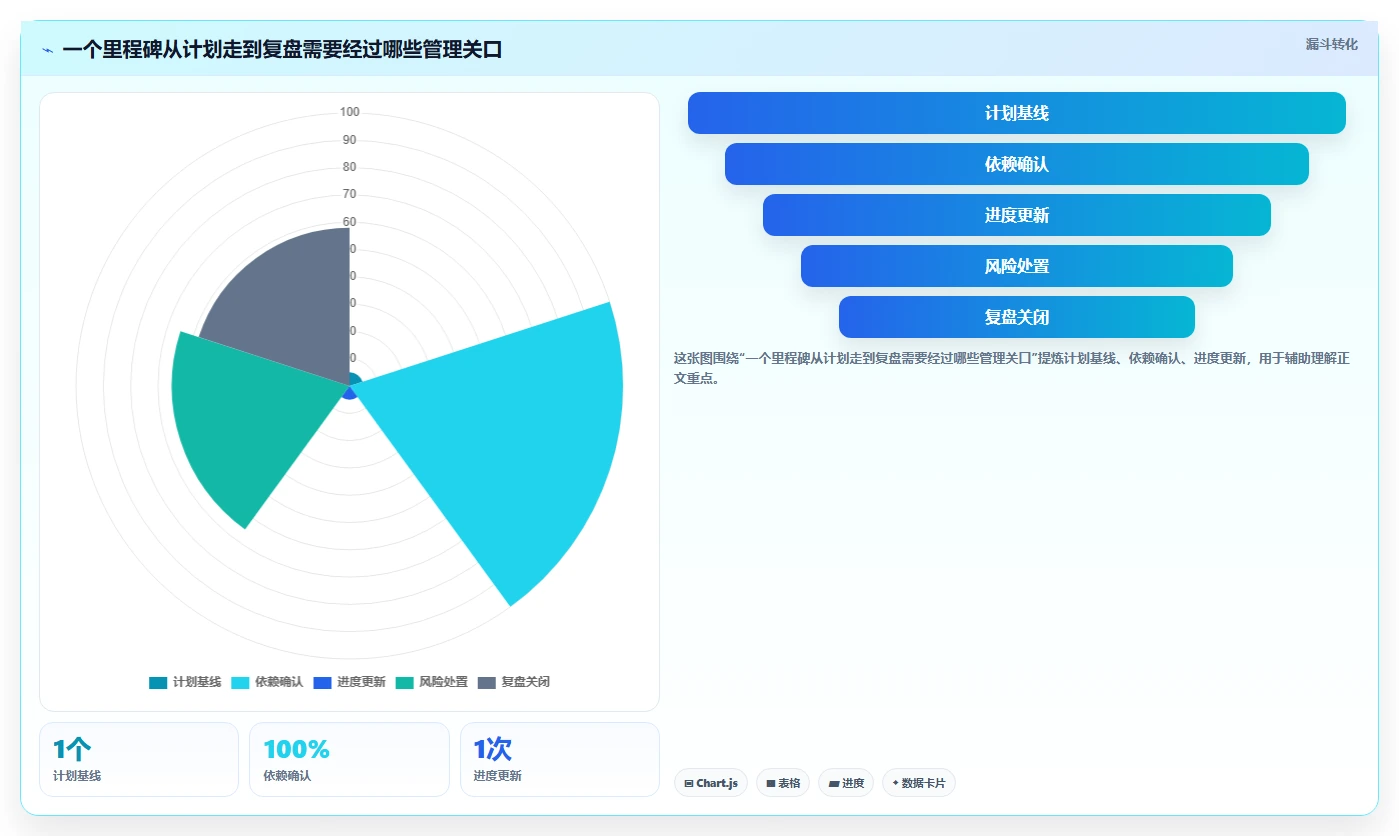This screenshot has width=1399, height=836.
Task: Select the 复盘关闭 funnel bar
Action: pos(1016,317)
